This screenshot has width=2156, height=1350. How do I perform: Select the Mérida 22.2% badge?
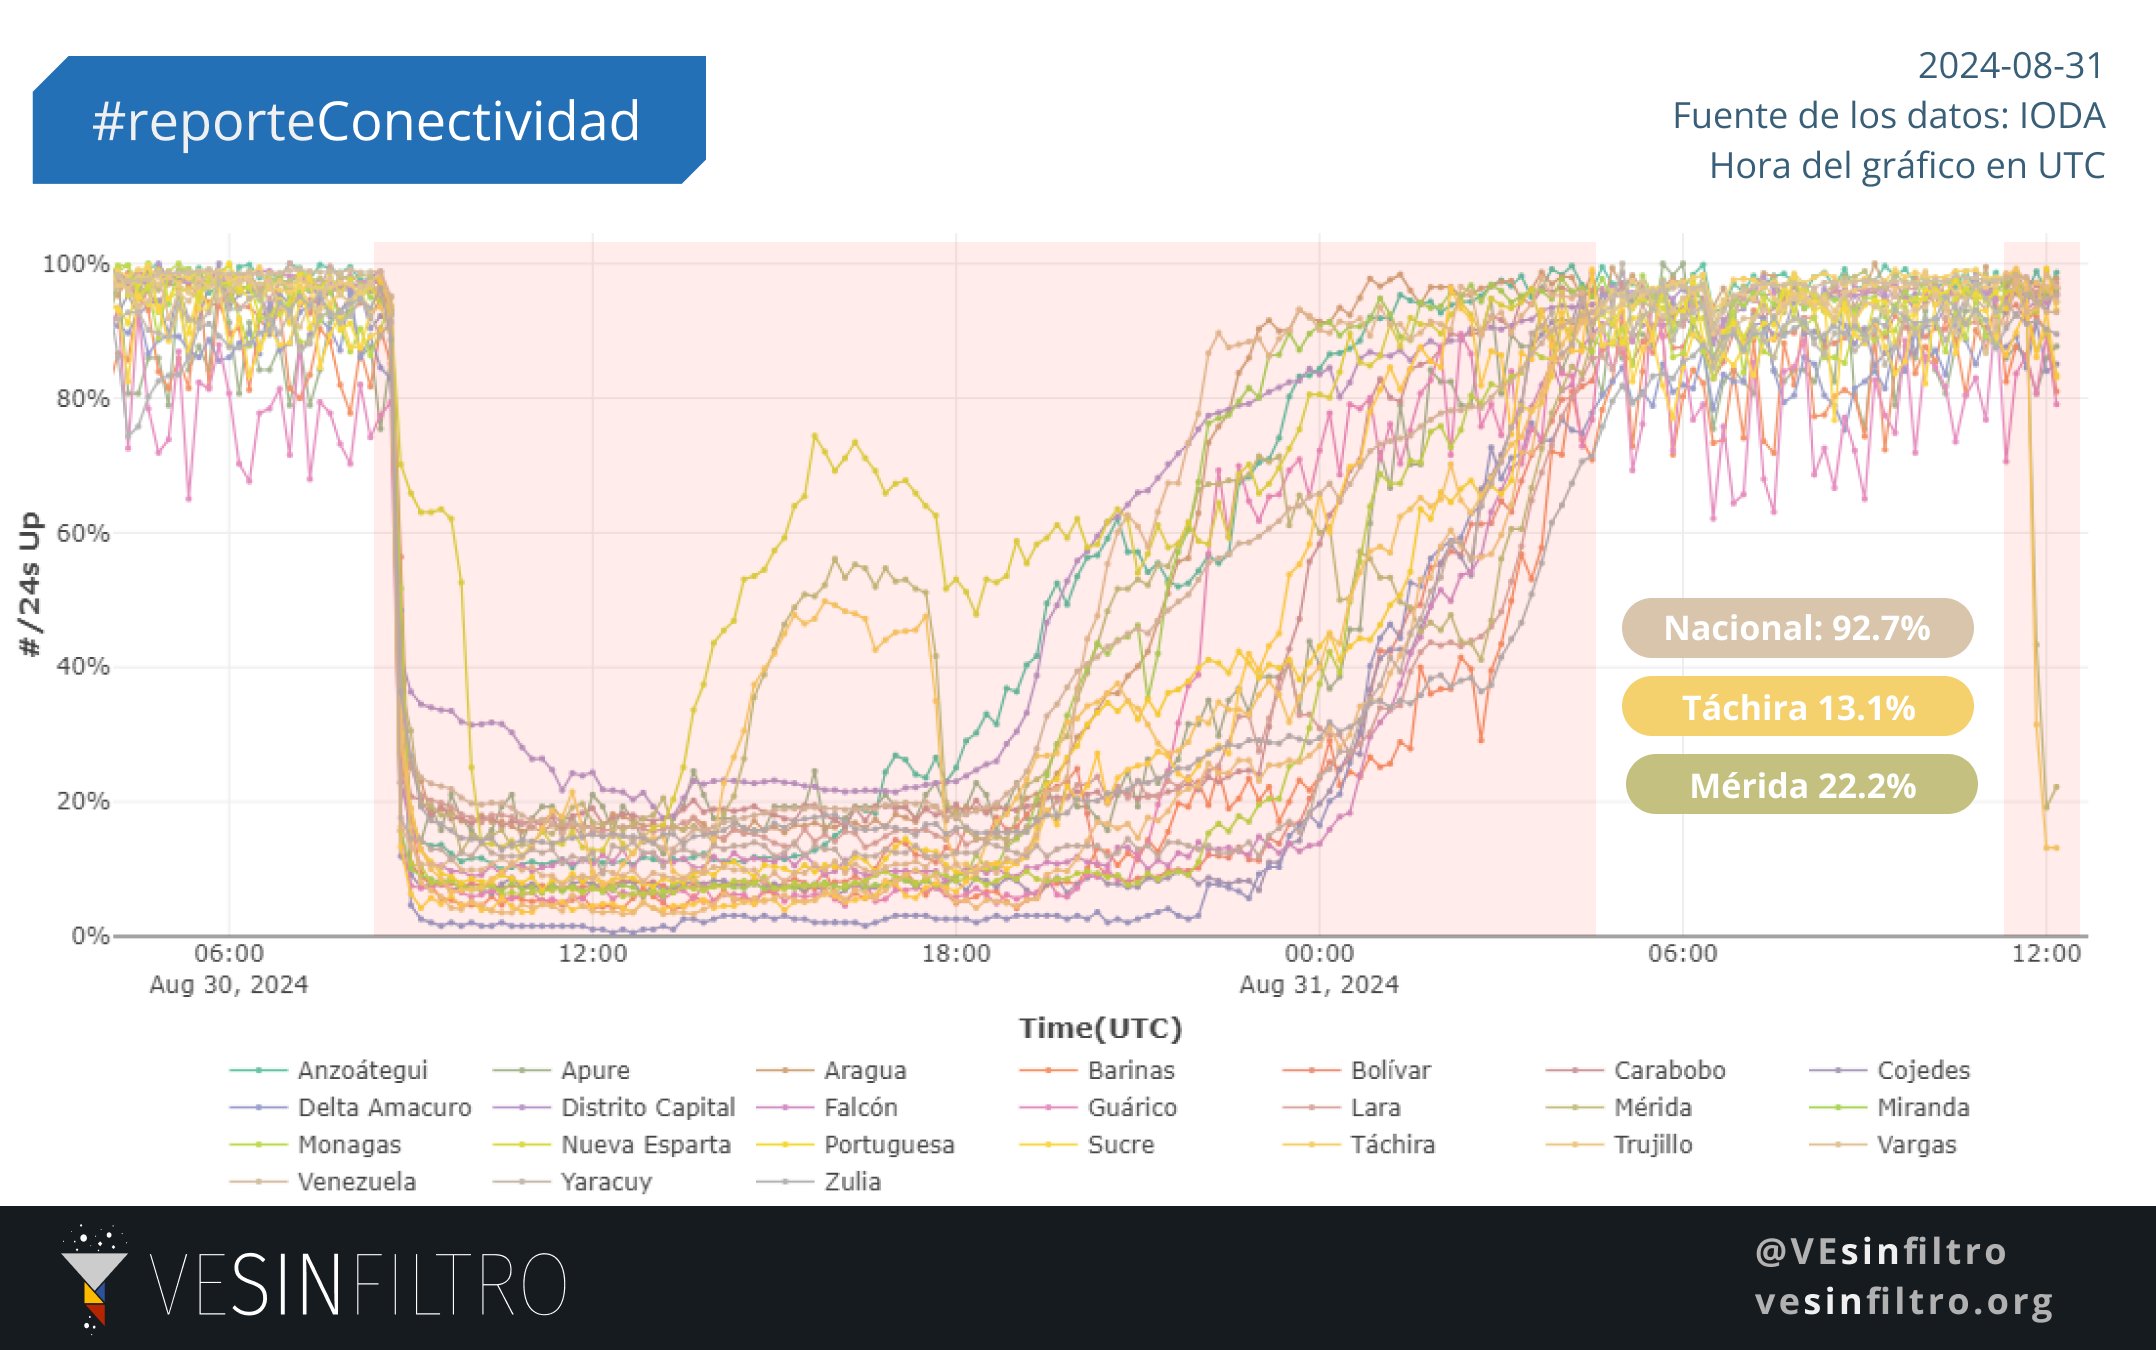1801,785
